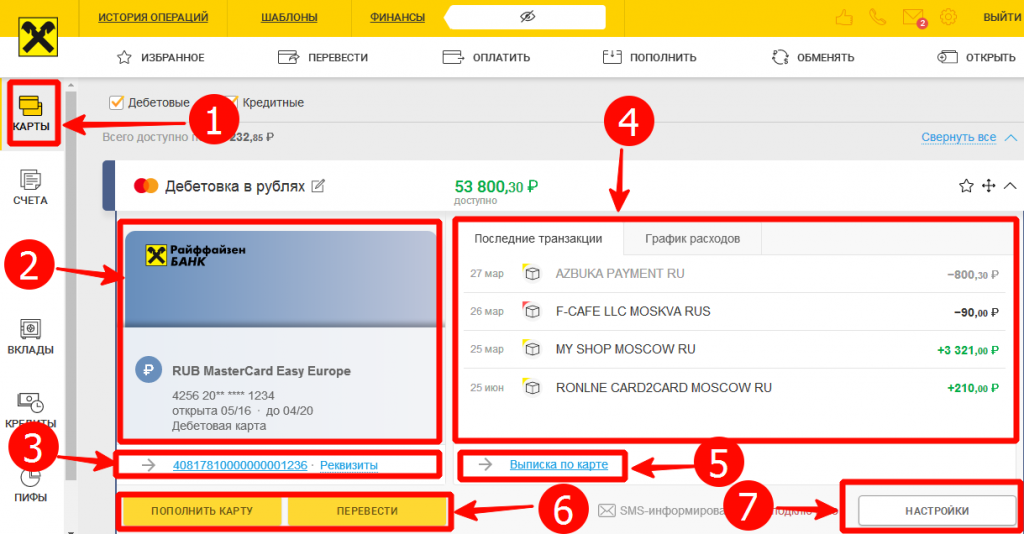The width and height of the screenshot is (1024, 534).
Task: Open the Выписка по карте link
Action: pyautogui.click(x=558, y=464)
